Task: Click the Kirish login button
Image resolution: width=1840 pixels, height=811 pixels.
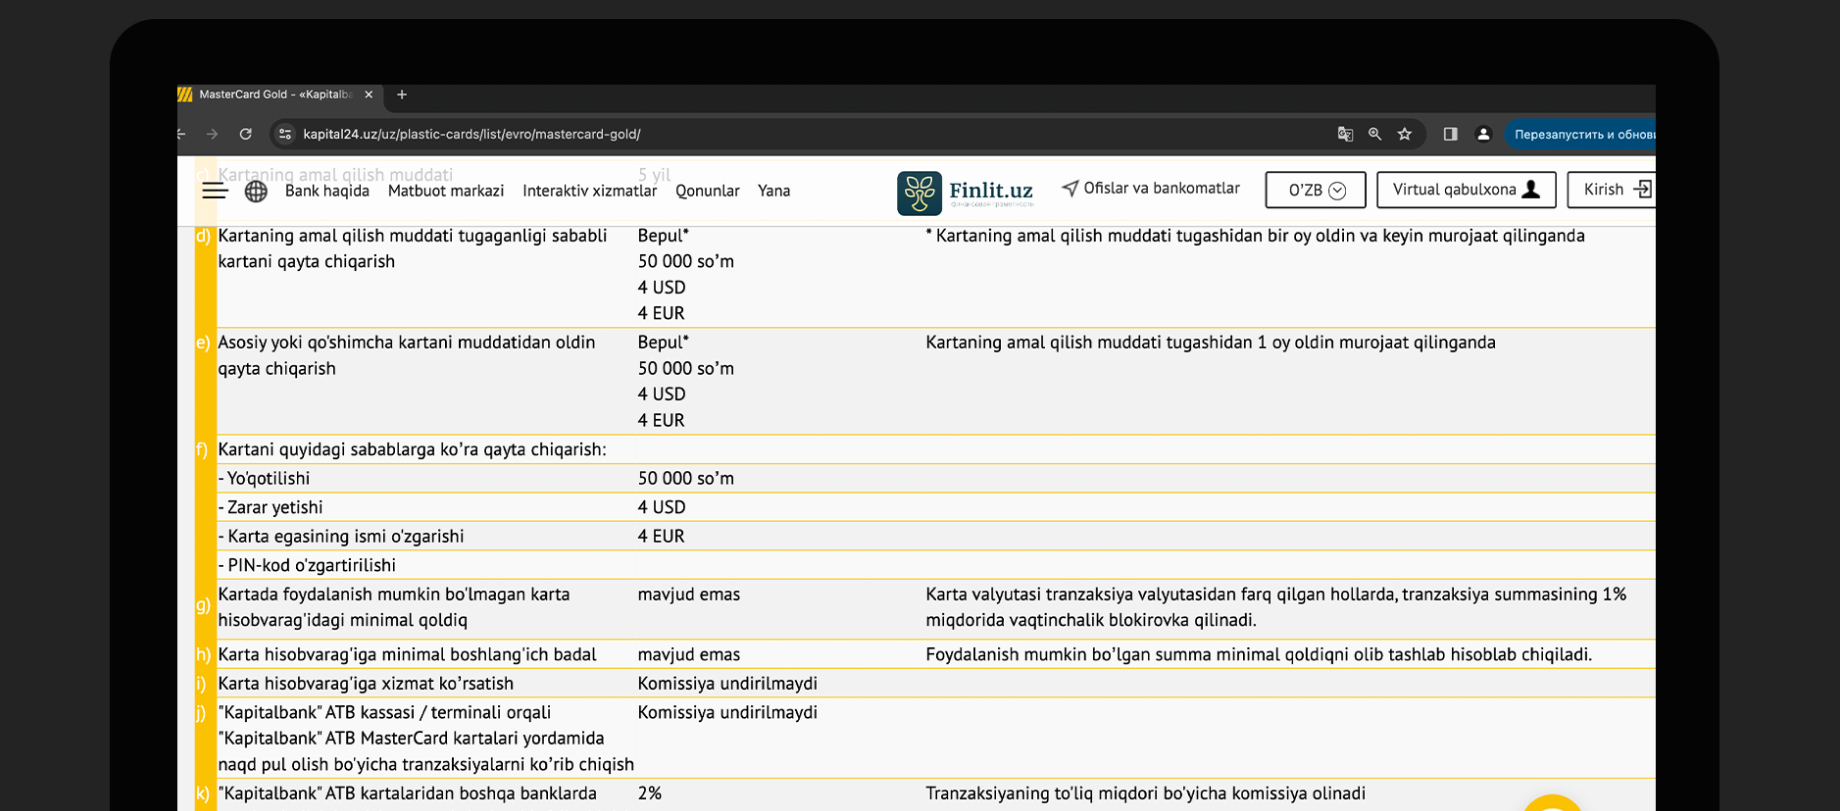Action: click(x=1612, y=190)
